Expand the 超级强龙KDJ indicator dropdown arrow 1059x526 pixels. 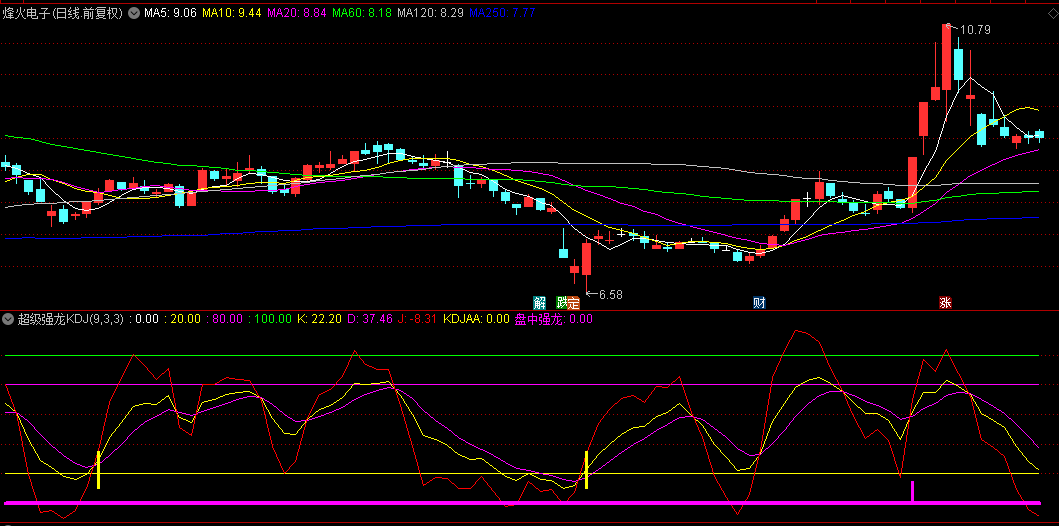(x=8, y=319)
